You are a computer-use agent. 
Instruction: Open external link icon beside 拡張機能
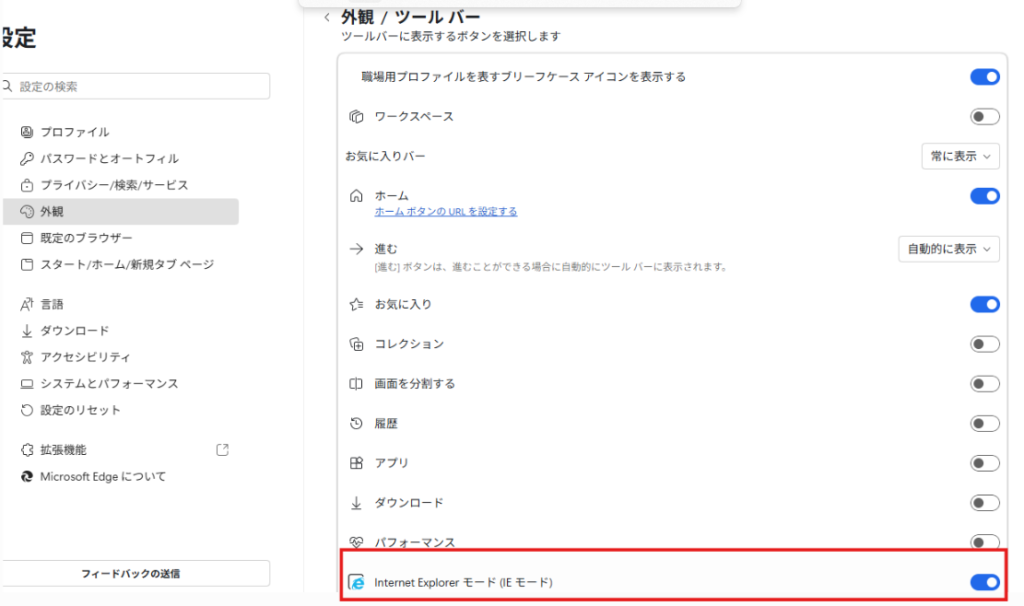[223, 450]
